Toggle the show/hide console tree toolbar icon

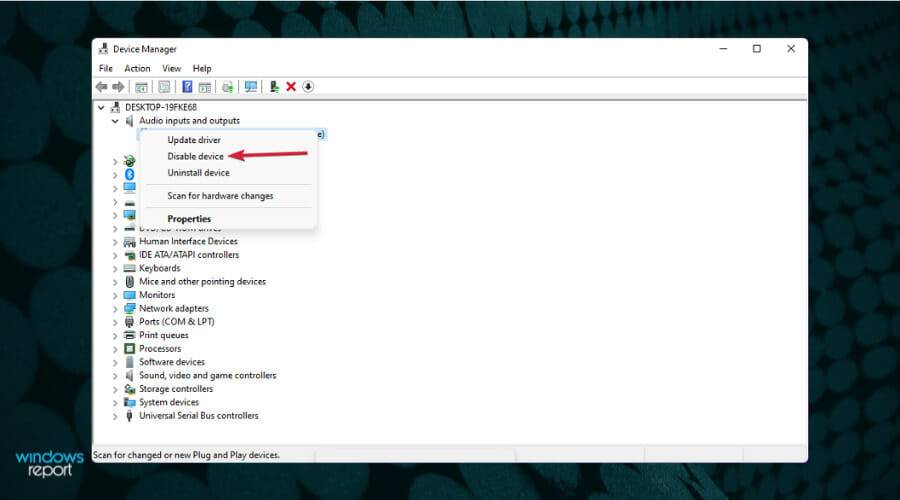141,87
